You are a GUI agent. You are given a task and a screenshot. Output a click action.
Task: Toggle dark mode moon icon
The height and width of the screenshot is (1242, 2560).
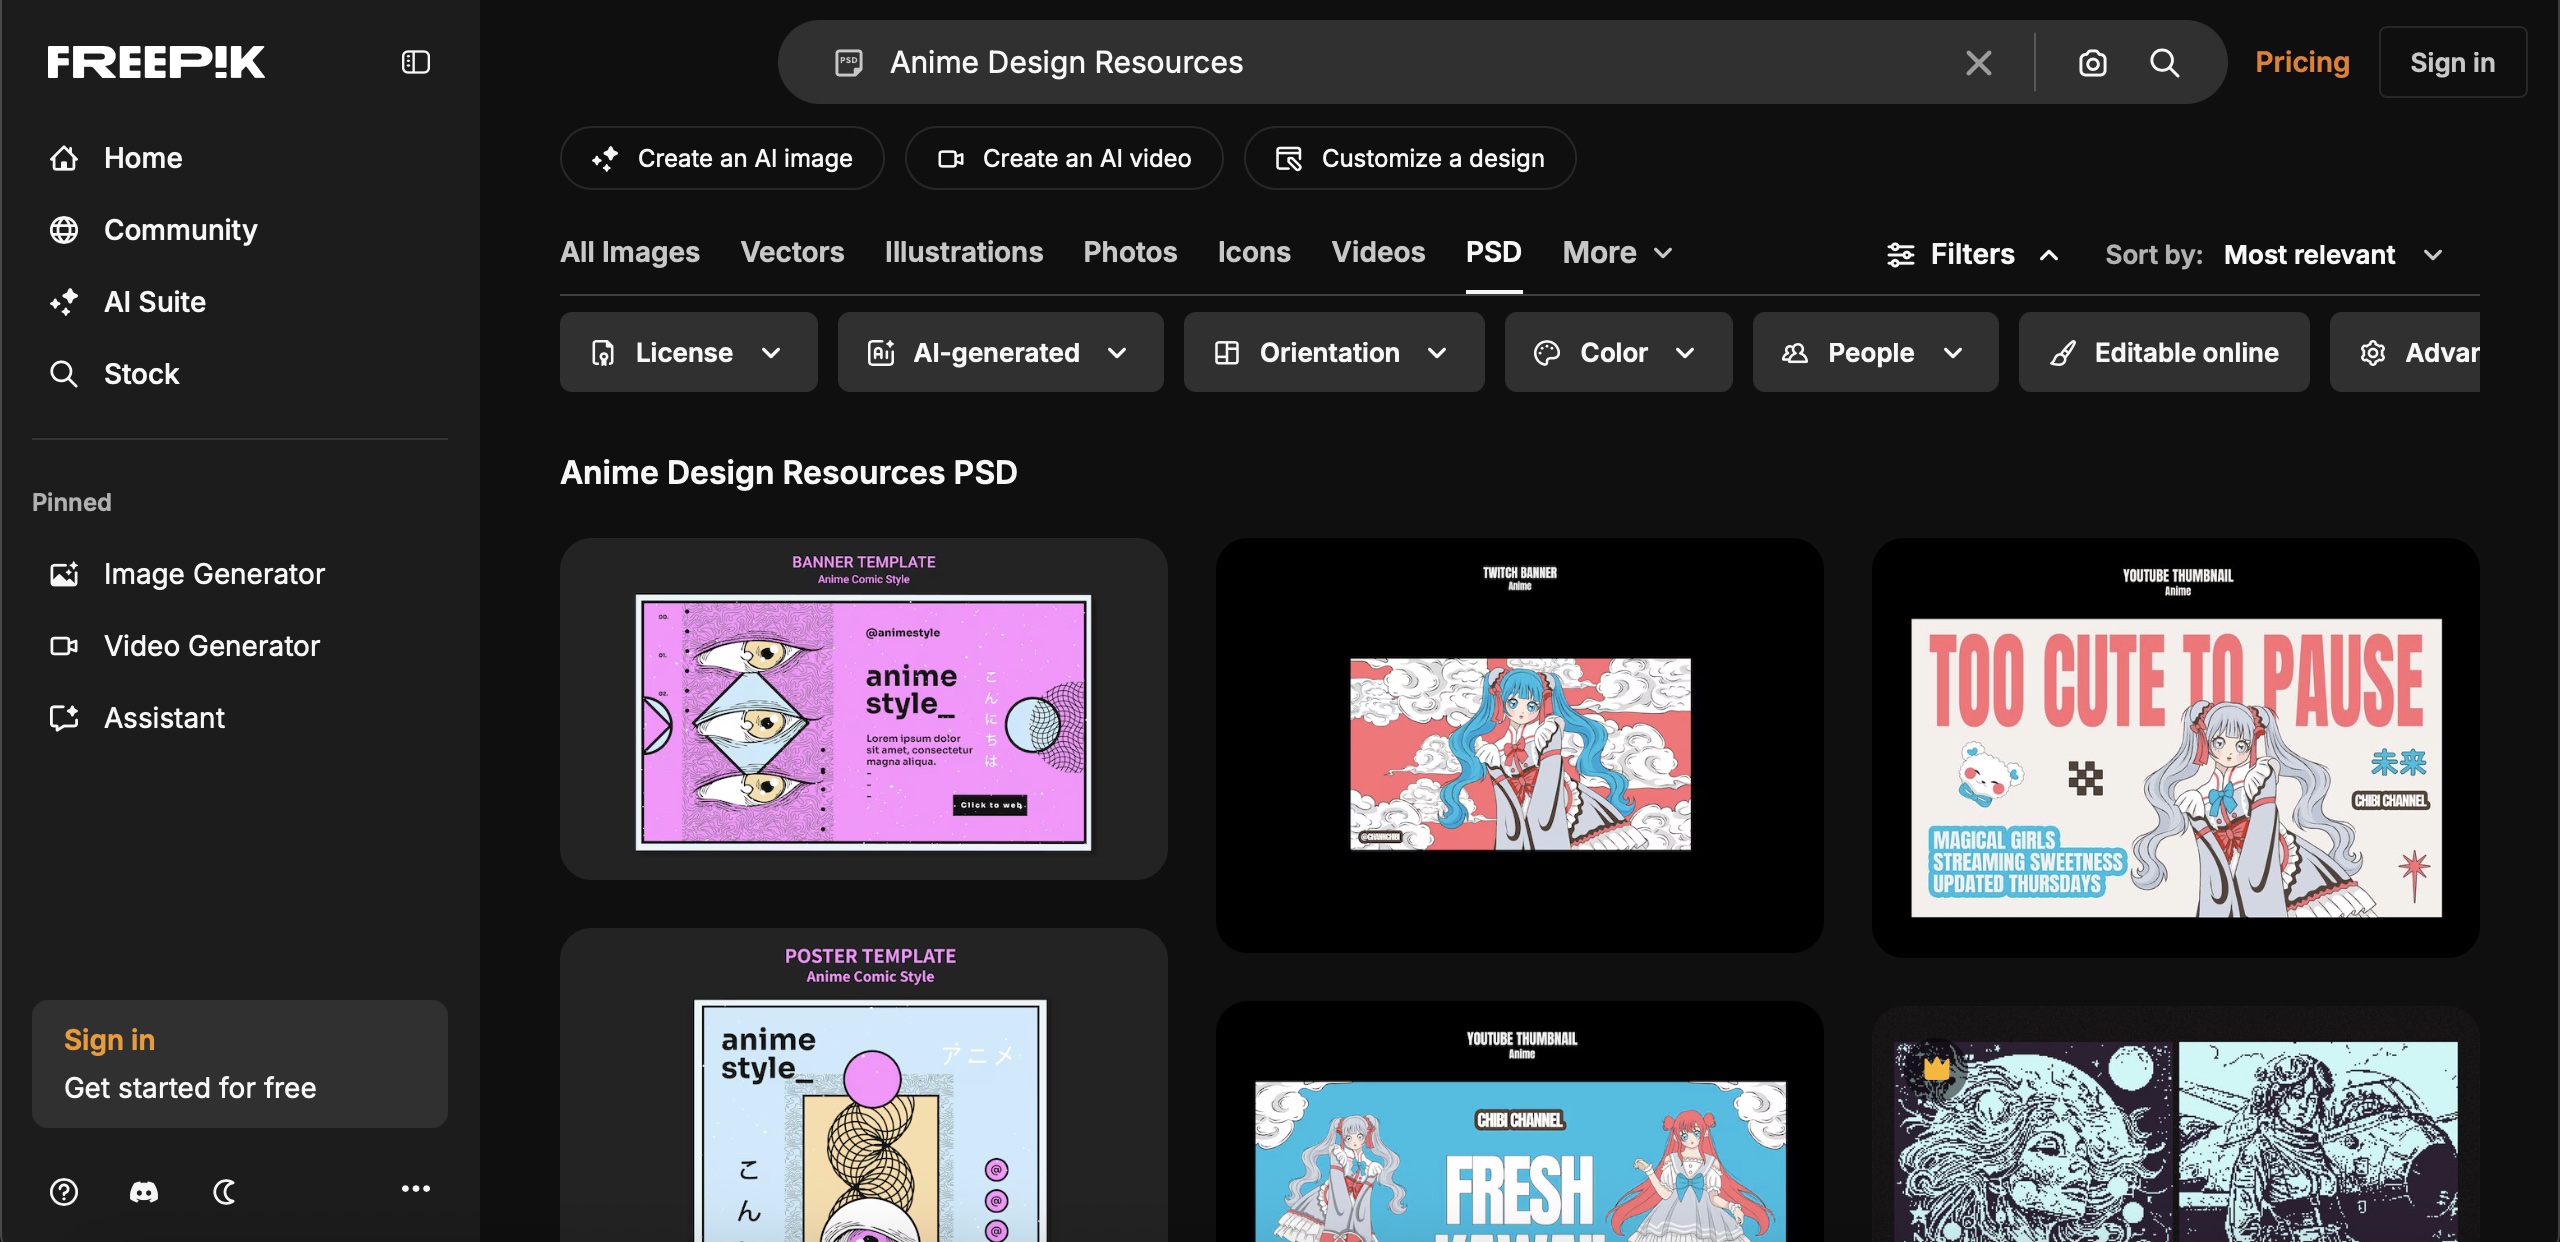click(x=224, y=1191)
